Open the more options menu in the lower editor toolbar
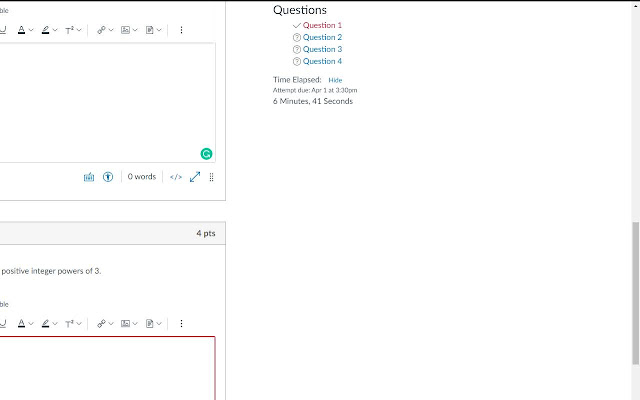 181,323
